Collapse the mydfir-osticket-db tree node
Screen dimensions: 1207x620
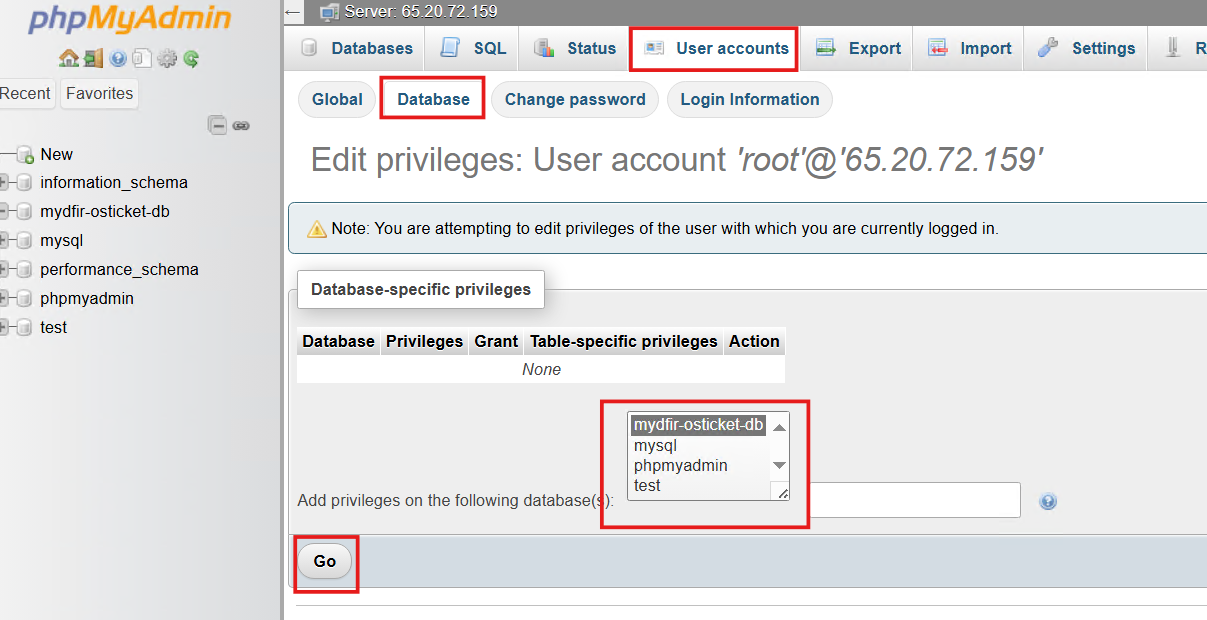tap(4, 212)
